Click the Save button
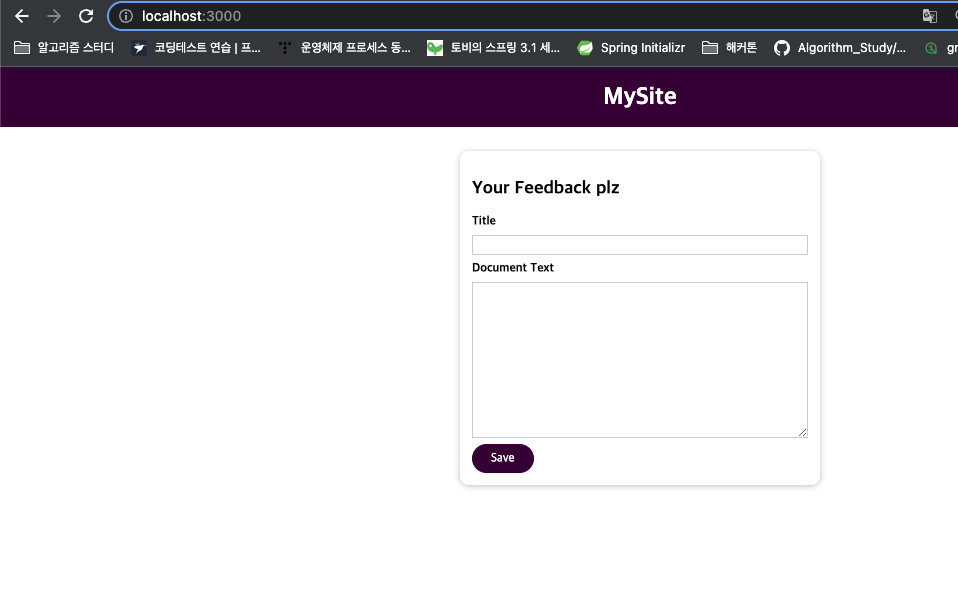The image size is (958, 605). point(503,458)
